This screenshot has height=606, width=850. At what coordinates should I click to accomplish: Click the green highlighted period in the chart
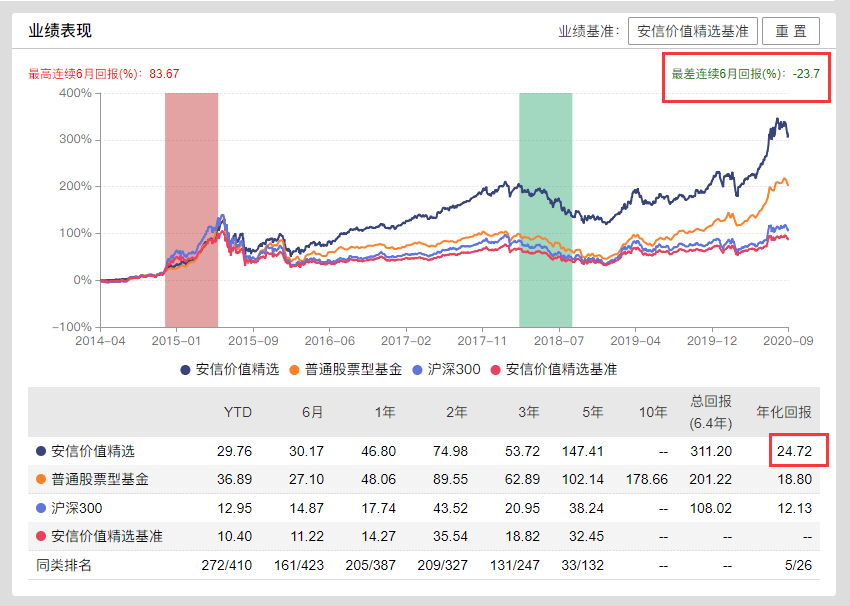pos(545,210)
